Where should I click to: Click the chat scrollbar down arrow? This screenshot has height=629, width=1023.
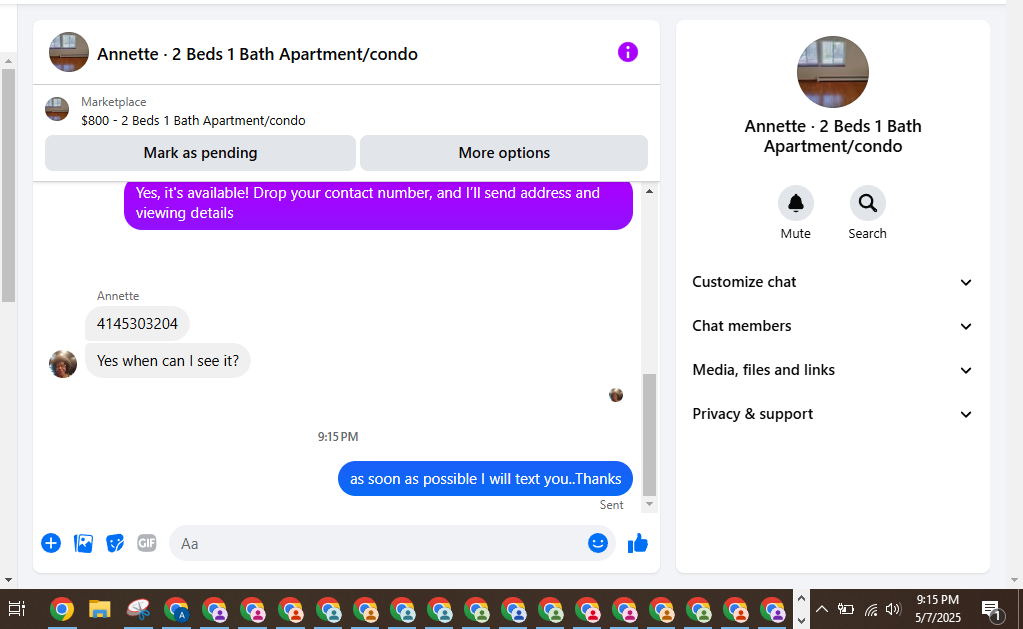(x=649, y=504)
